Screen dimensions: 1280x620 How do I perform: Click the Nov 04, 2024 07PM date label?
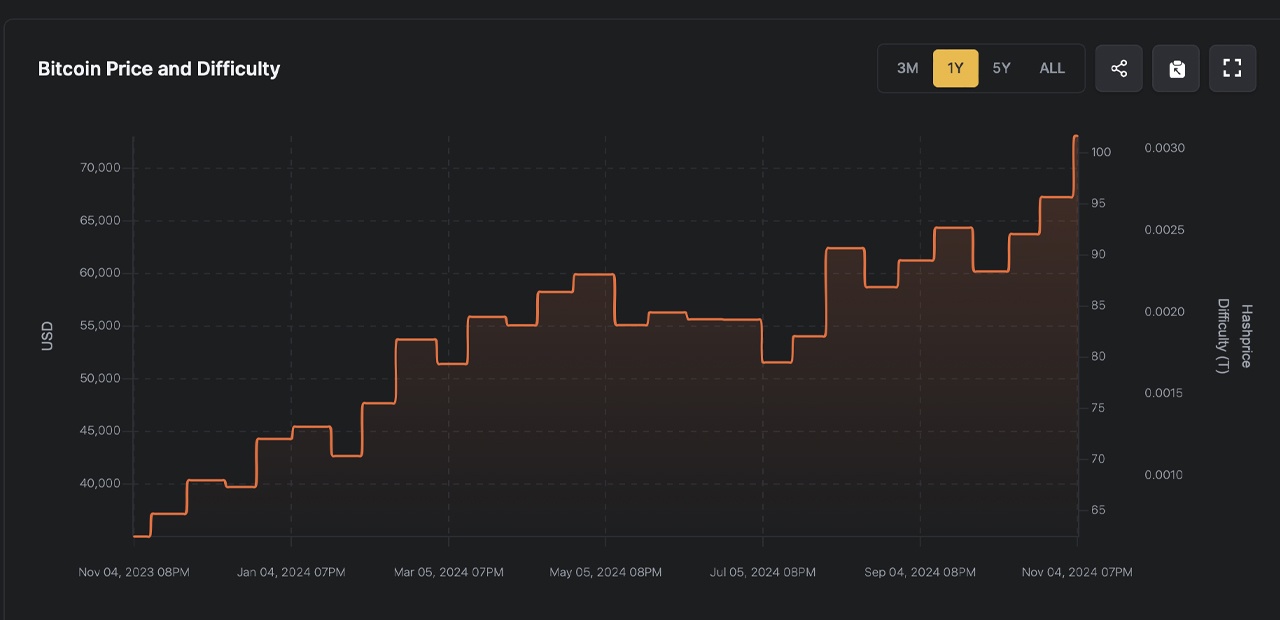click(x=1077, y=573)
